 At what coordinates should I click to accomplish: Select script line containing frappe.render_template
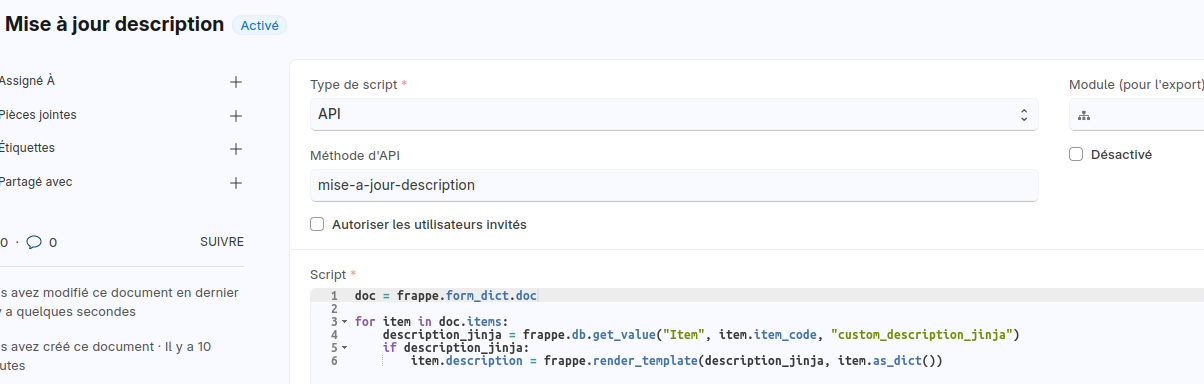(x=677, y=361)
